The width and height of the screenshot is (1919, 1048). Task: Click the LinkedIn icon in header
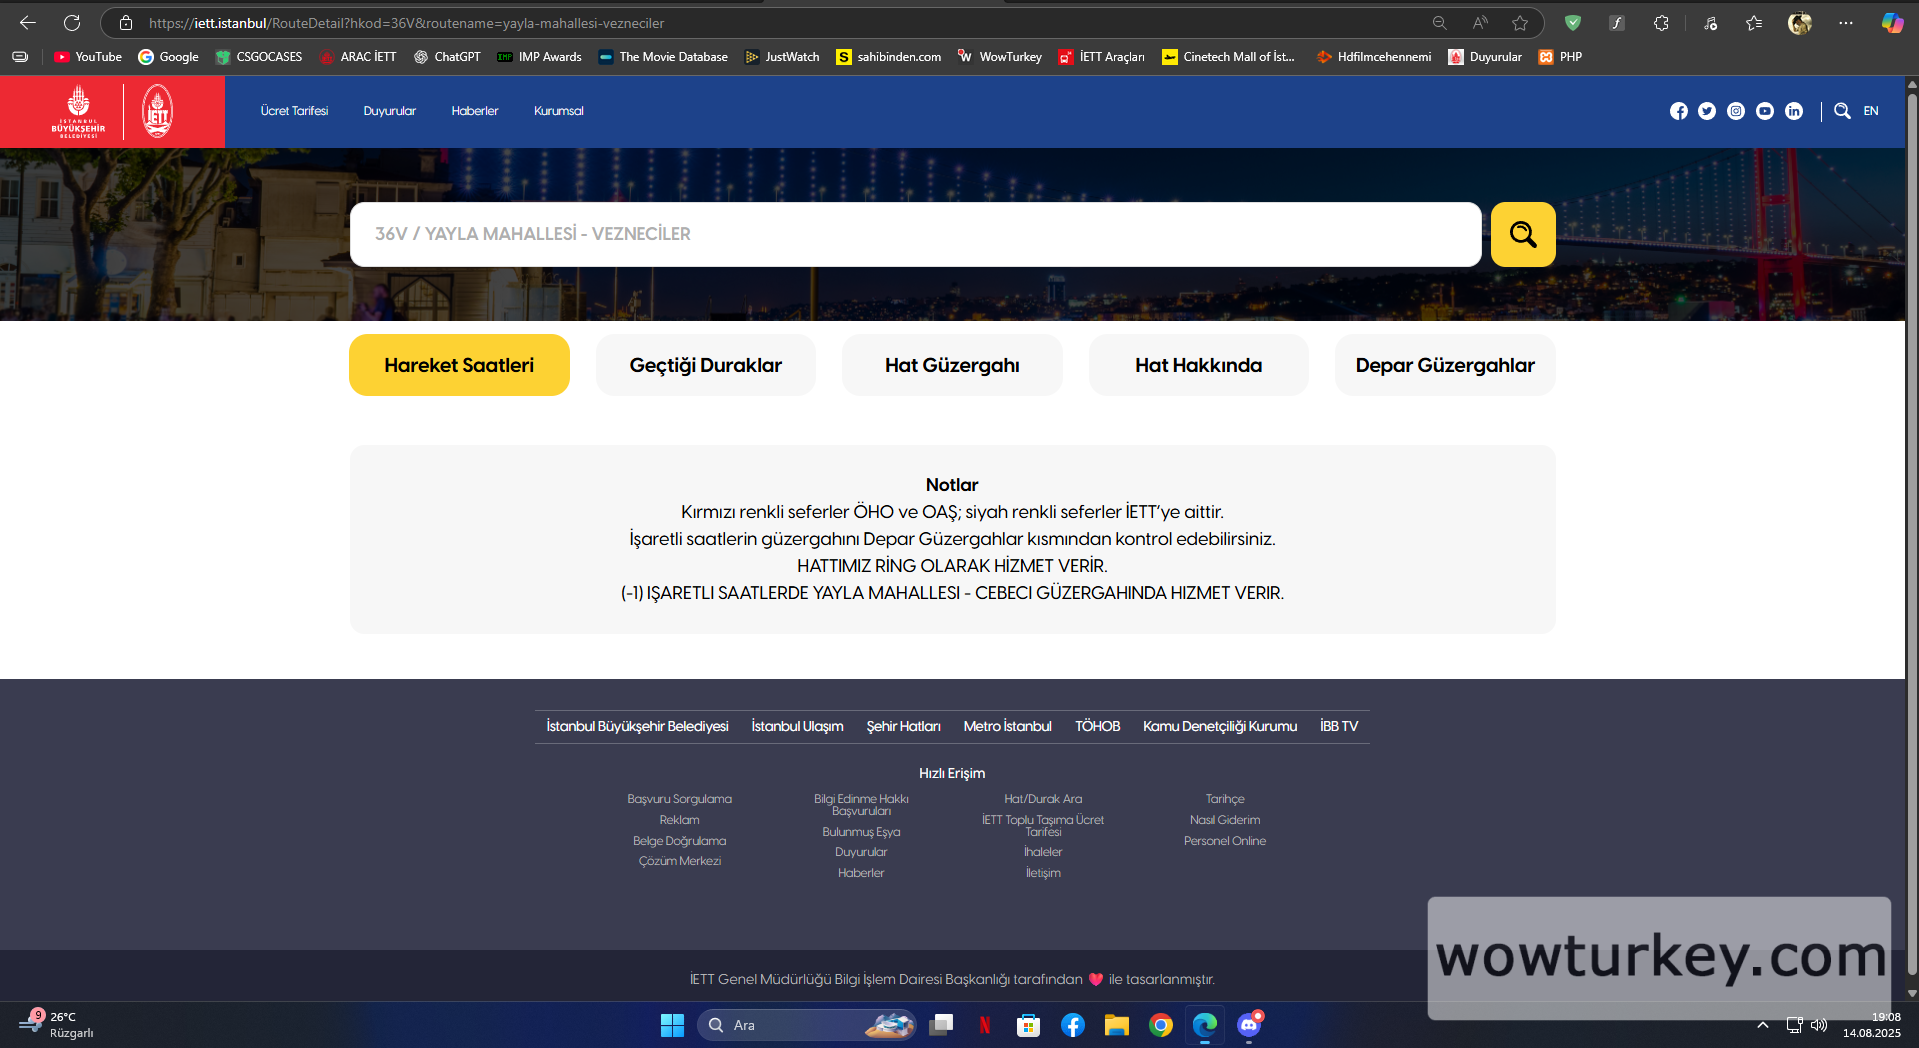(1794, 111)
